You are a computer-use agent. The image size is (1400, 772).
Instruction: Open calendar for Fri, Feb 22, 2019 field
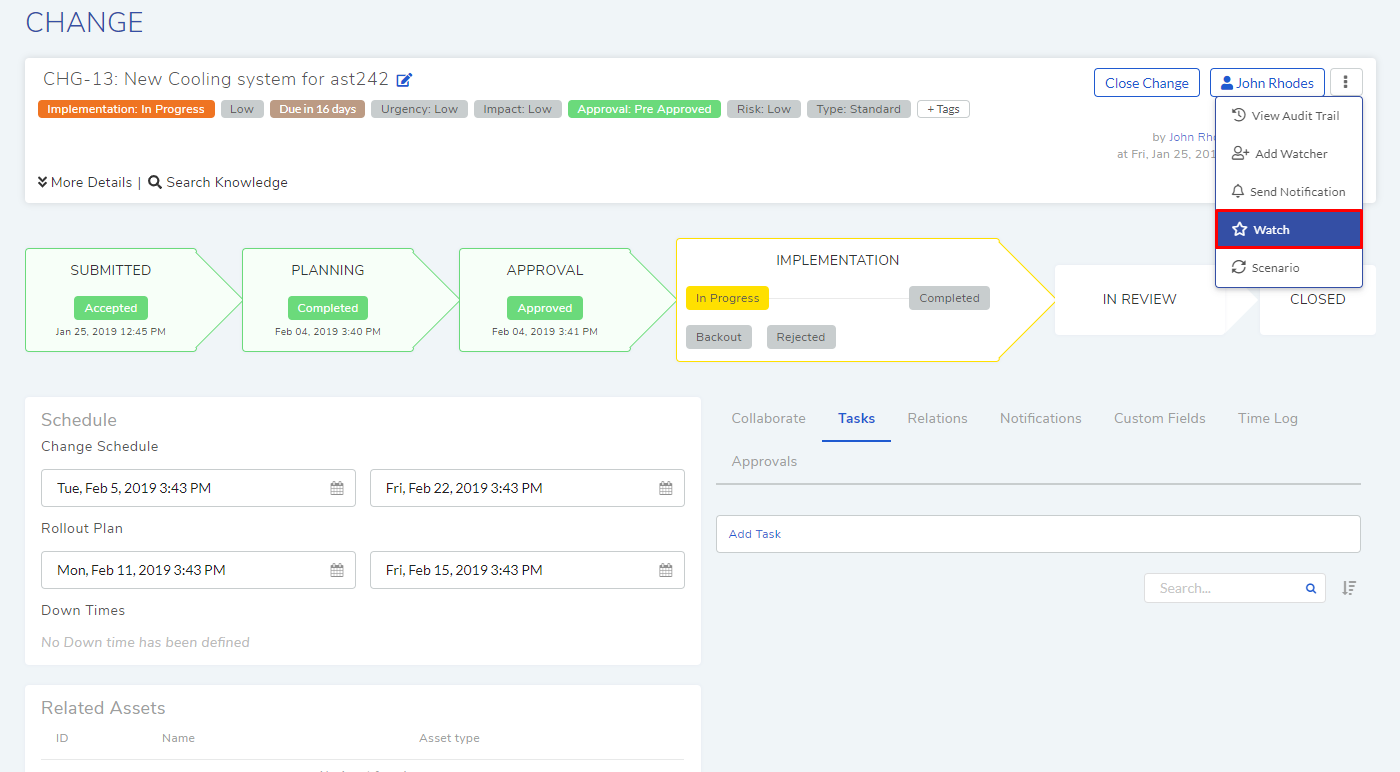(666, 488)
